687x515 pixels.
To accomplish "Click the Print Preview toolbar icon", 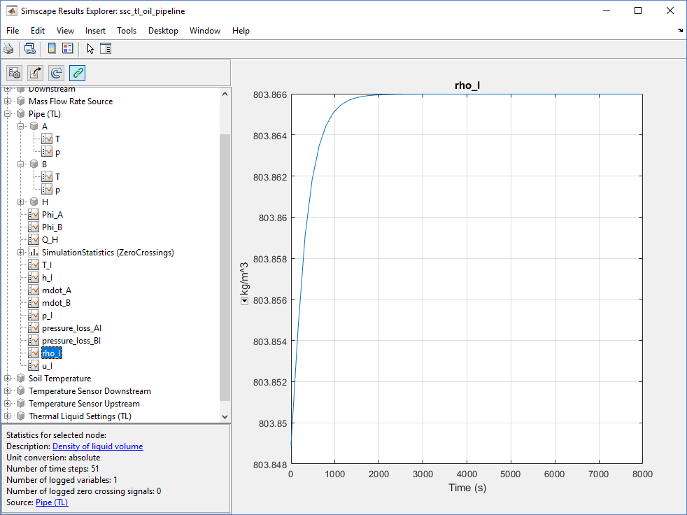I will point(30,49).
